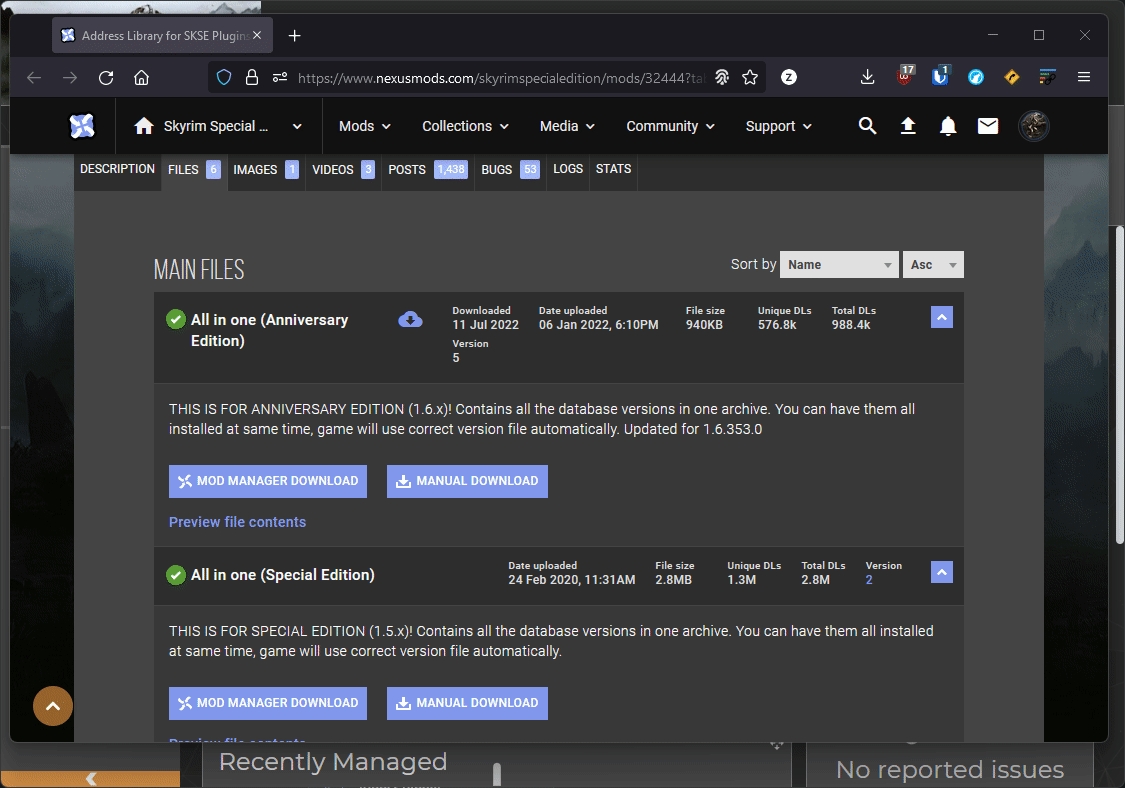The height and width of the screenshot is (788, 1125).
Task: Click Mod Manager Download for Anniversary Edition
Action: [267, 481]
